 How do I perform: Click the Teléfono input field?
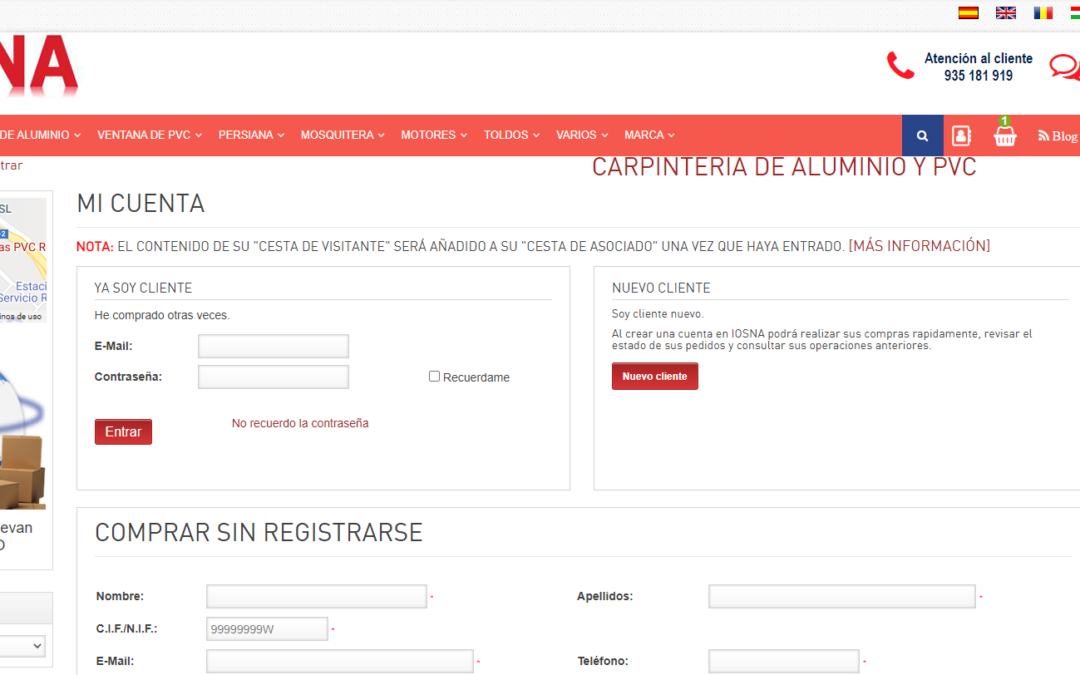(784, 661)
